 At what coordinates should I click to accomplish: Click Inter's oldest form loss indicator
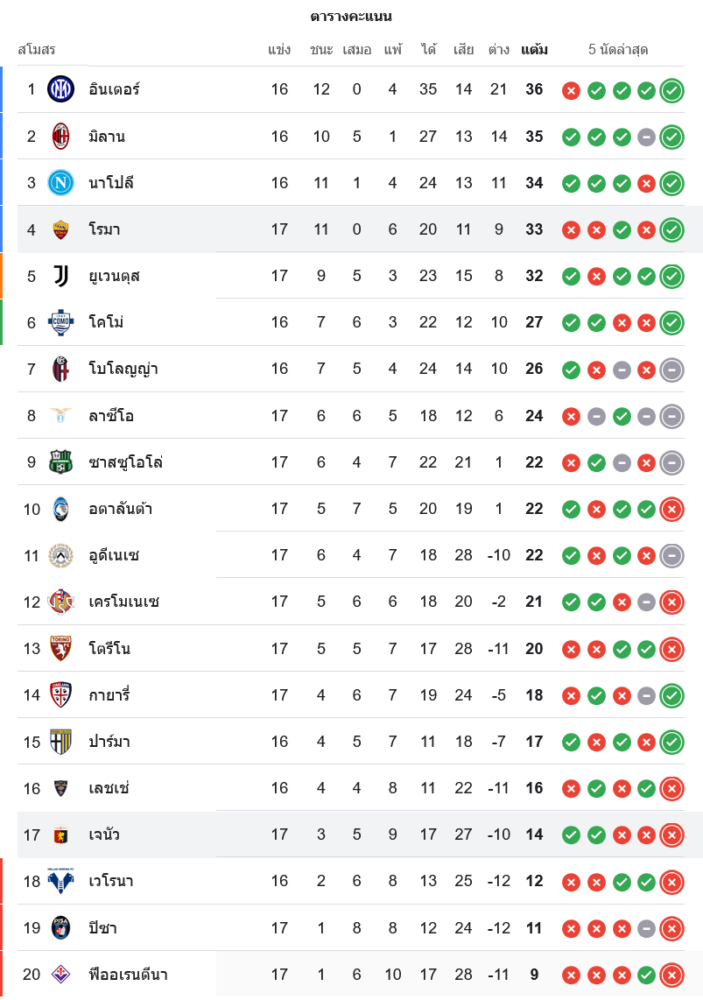coord(571,90)
